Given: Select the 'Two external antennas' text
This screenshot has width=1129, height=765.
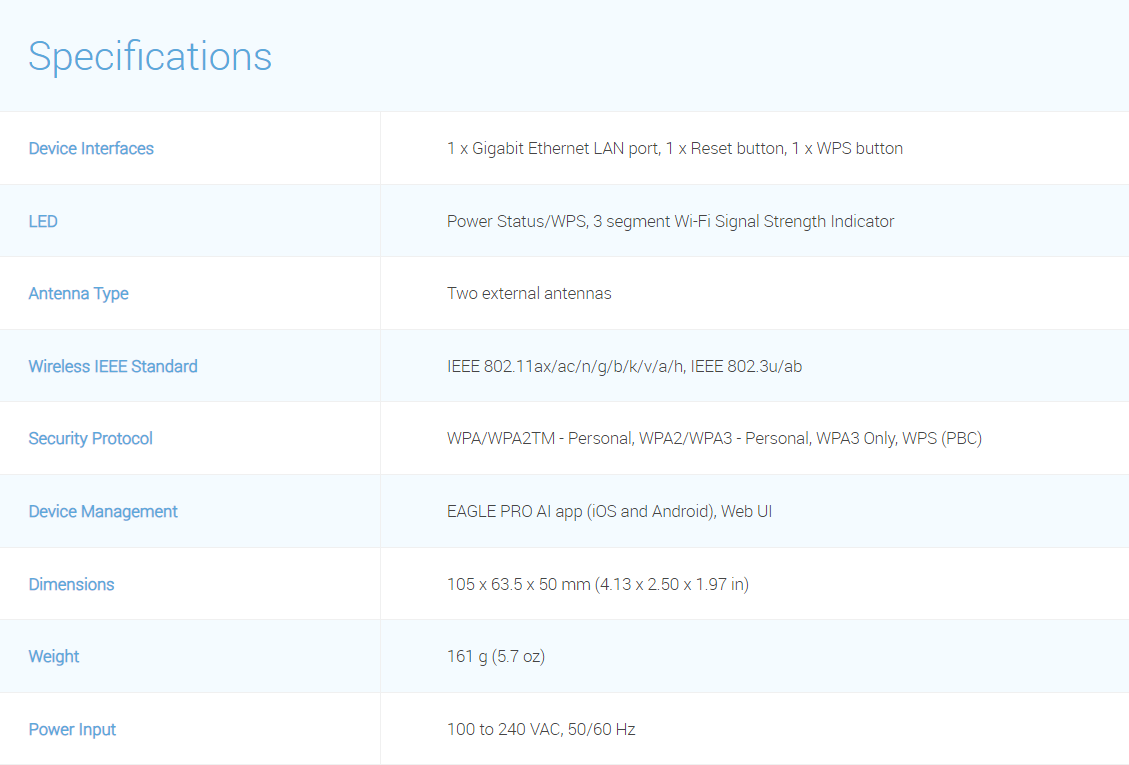Looking at the screenshot, I should pyautogui.click(x=529, y=293).
